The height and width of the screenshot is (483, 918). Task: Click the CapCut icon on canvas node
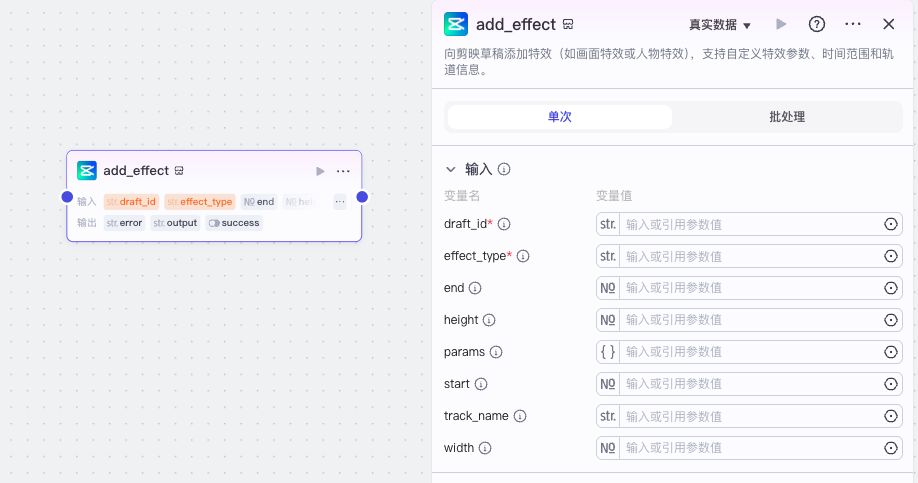(x=87, y=170)
